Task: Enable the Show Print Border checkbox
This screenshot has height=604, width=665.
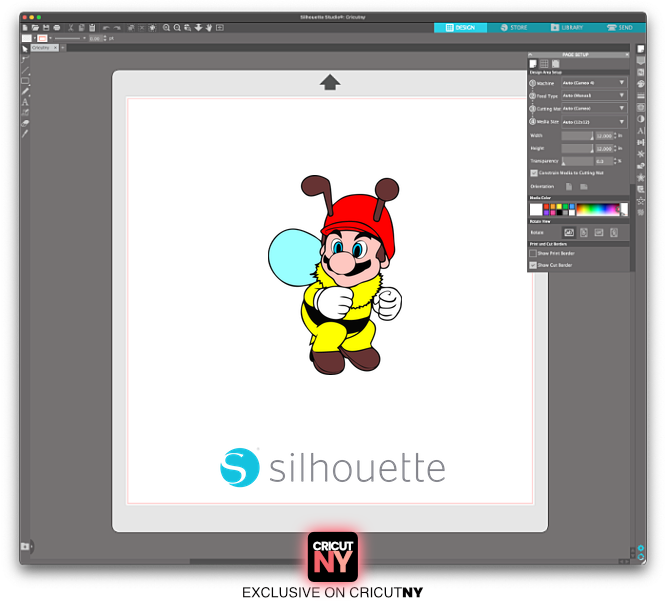Action: [533, 253]
